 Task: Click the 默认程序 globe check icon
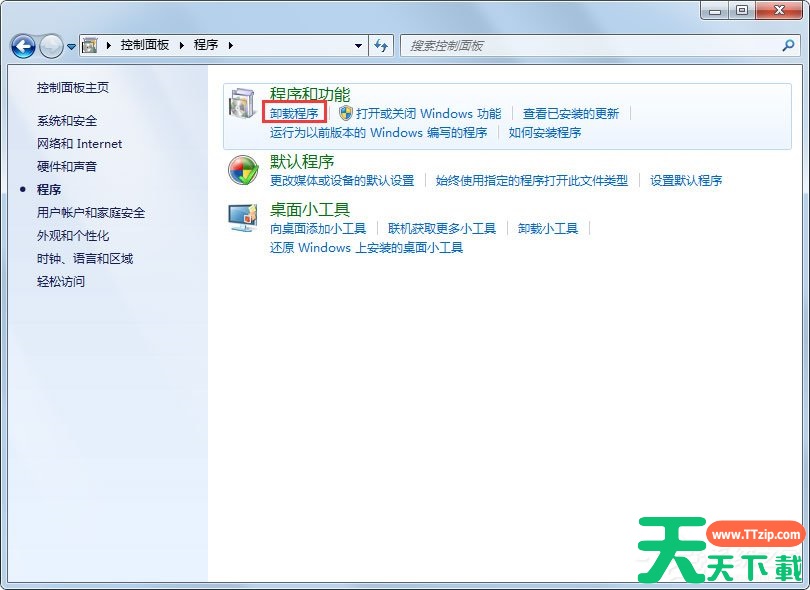[243, 170]
